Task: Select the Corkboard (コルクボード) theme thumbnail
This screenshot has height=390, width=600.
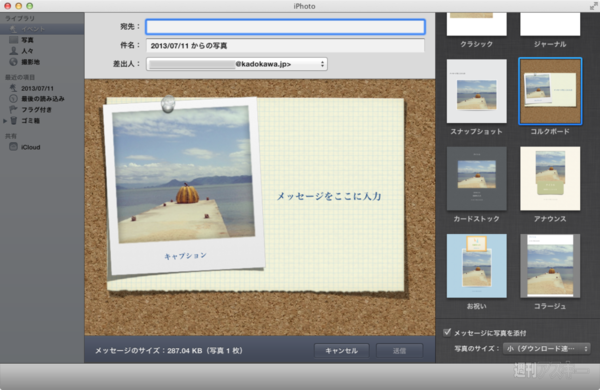Action: coord(550,91)
